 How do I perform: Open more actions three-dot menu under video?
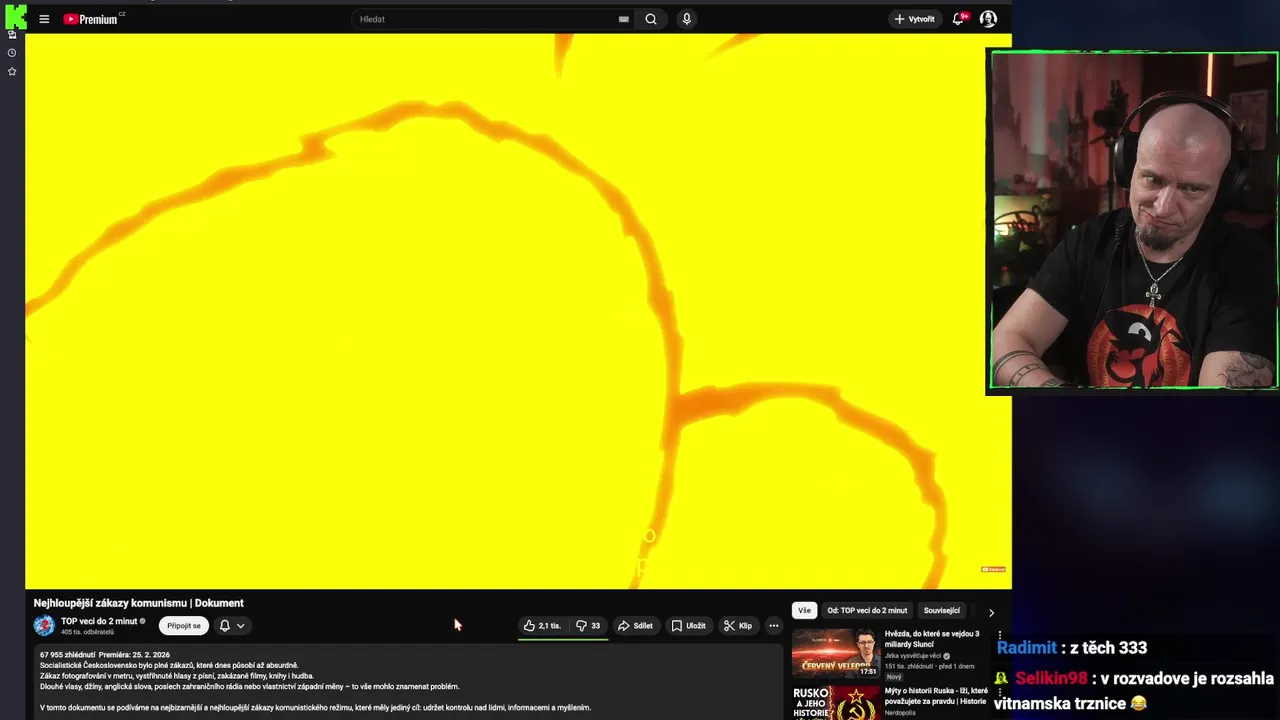pos(774,626)
